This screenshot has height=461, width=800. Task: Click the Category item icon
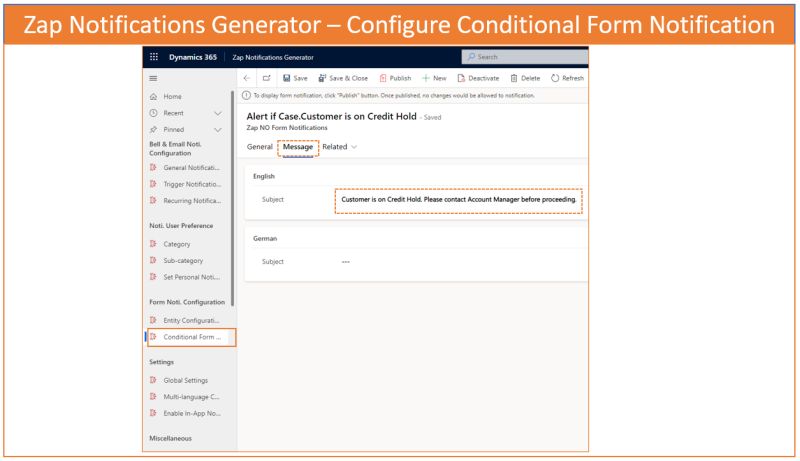click(153, 244)
